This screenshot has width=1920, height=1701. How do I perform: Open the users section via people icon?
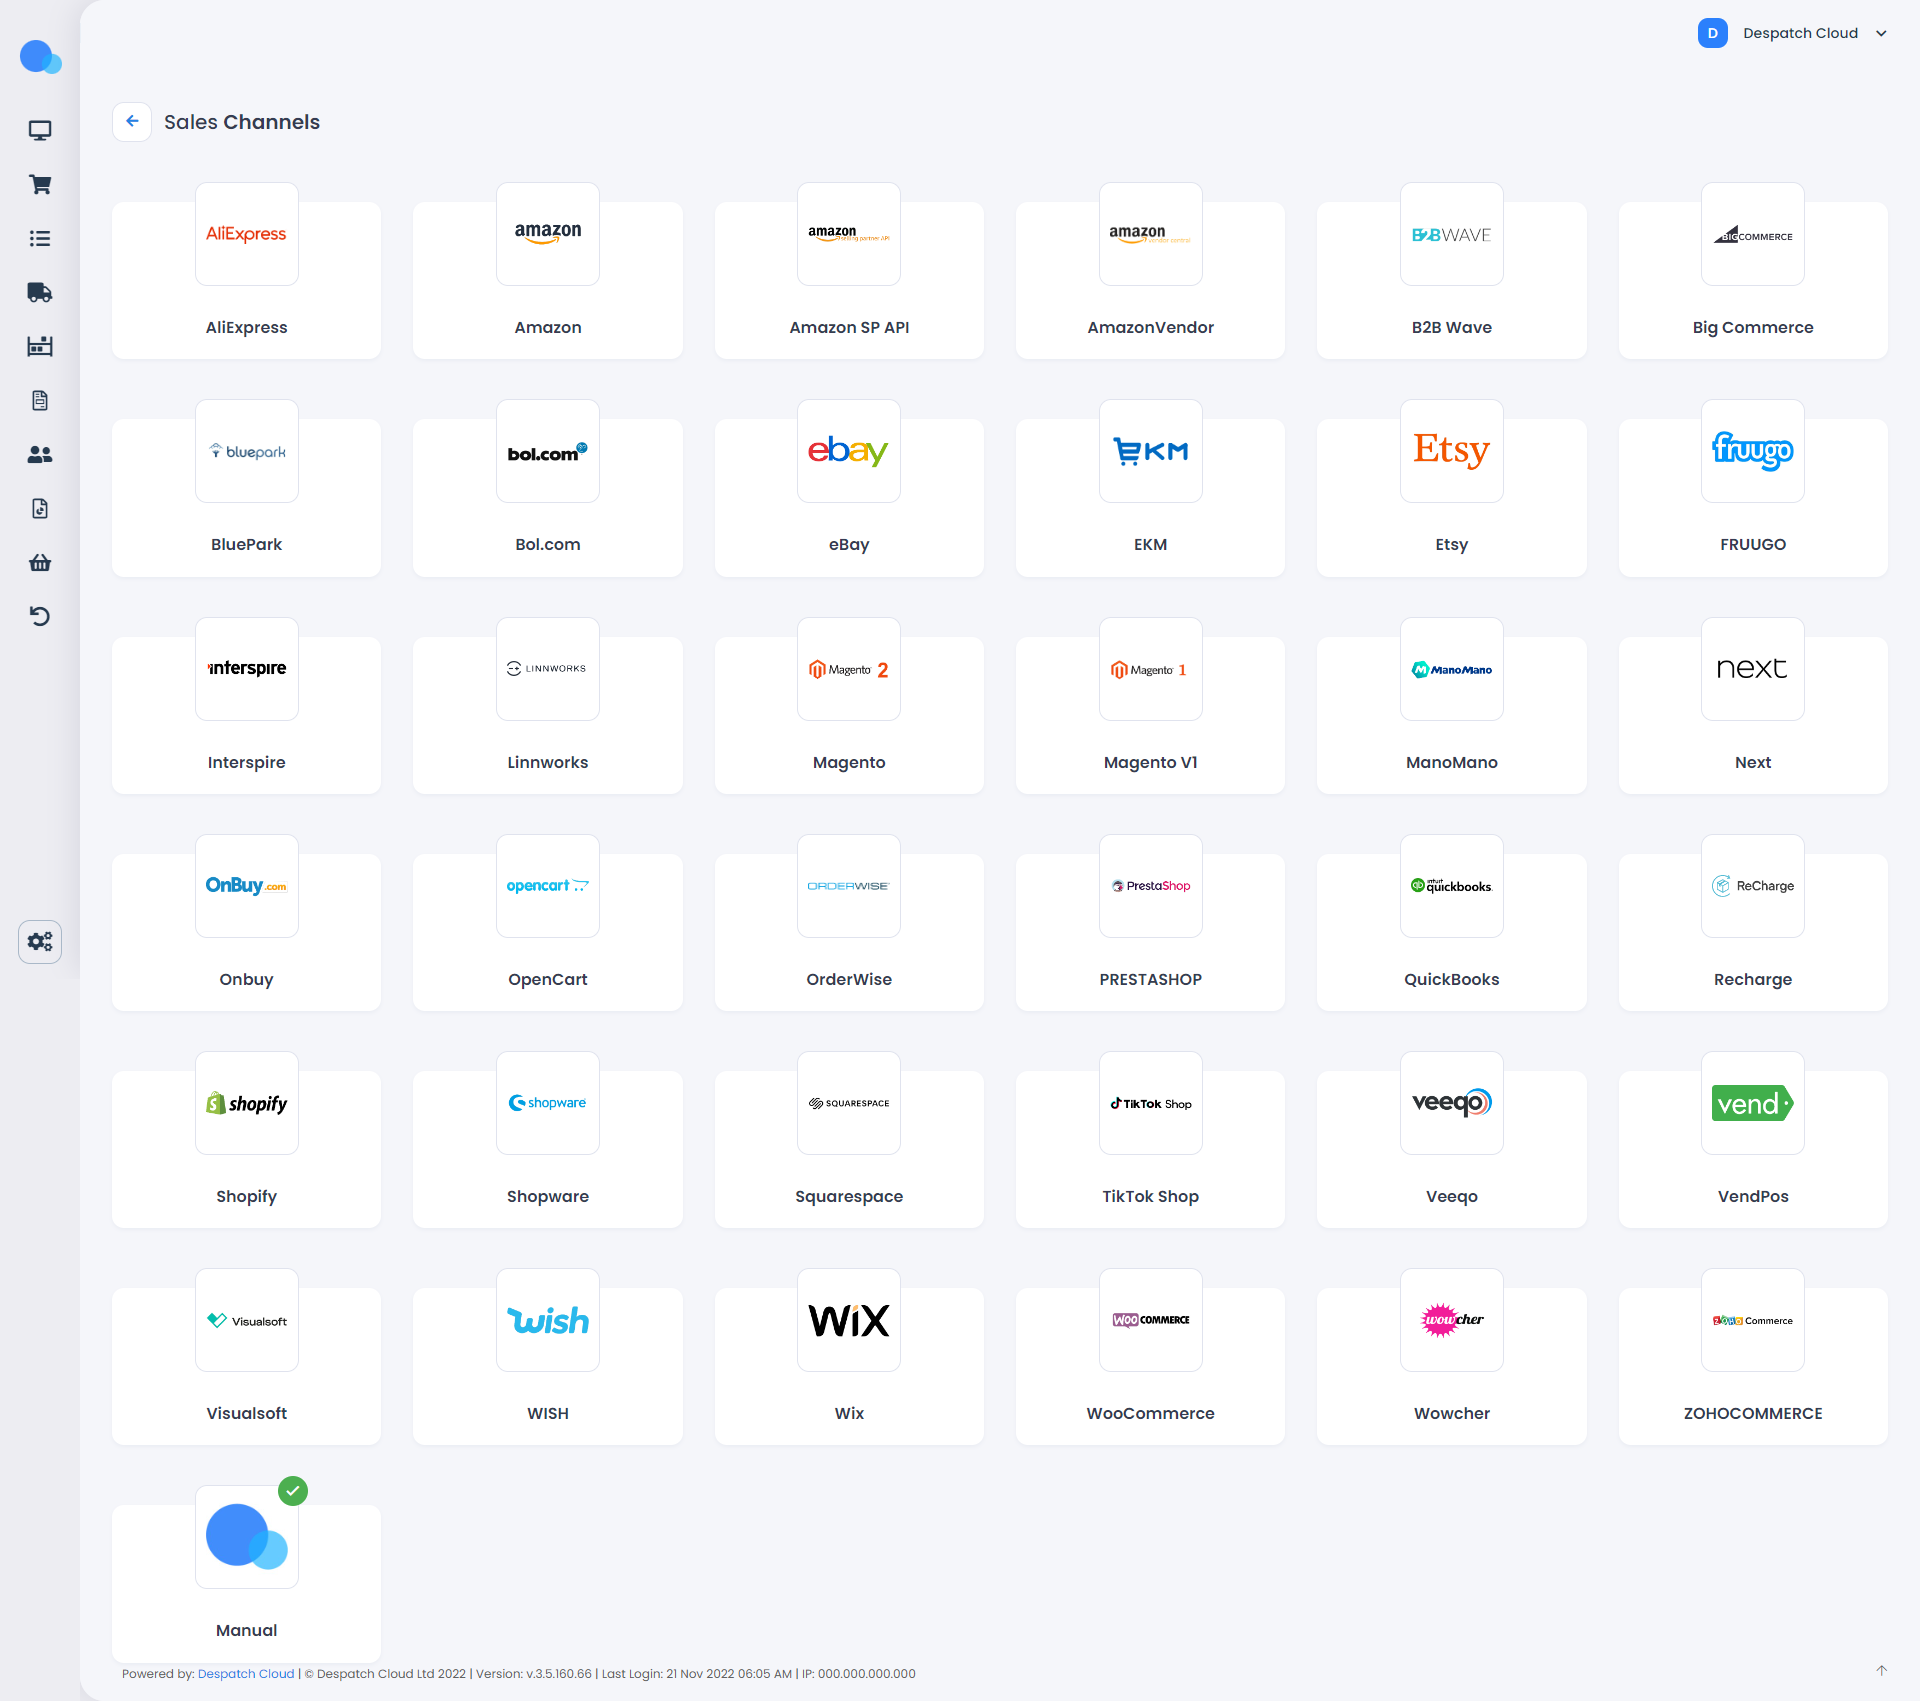tap(40, 454)
